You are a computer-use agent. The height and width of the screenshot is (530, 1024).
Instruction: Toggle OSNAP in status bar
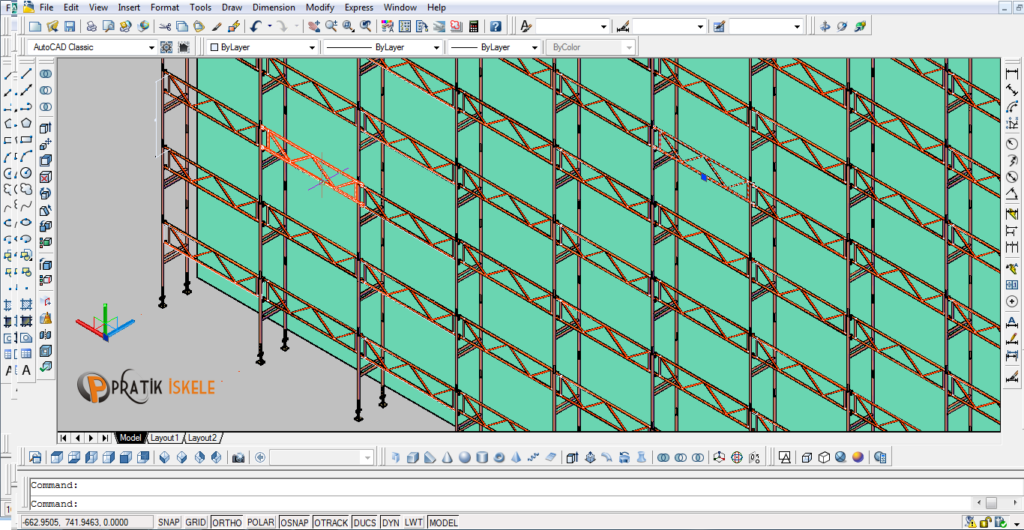295,522
